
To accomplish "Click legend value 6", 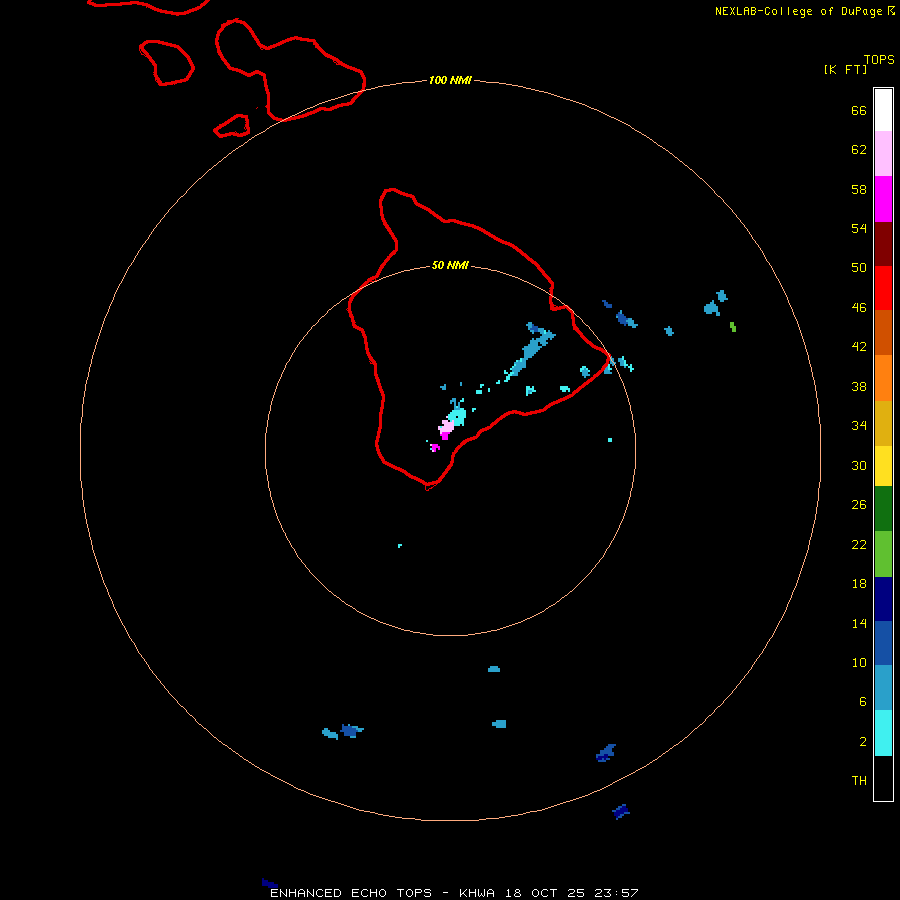I will click(x=863, y=701).
